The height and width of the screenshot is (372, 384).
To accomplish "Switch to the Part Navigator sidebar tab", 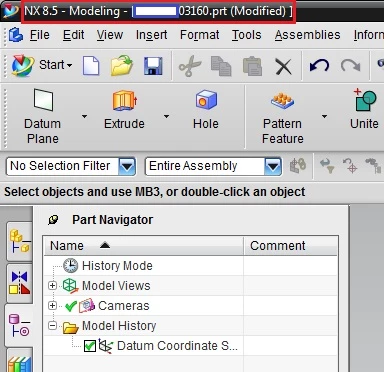I will pyautogui.click(x=20, y=325).
